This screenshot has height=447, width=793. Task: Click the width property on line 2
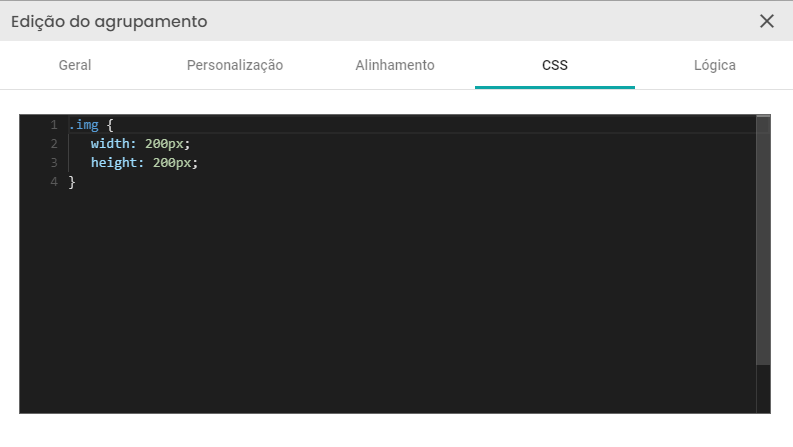click(110, 144)
